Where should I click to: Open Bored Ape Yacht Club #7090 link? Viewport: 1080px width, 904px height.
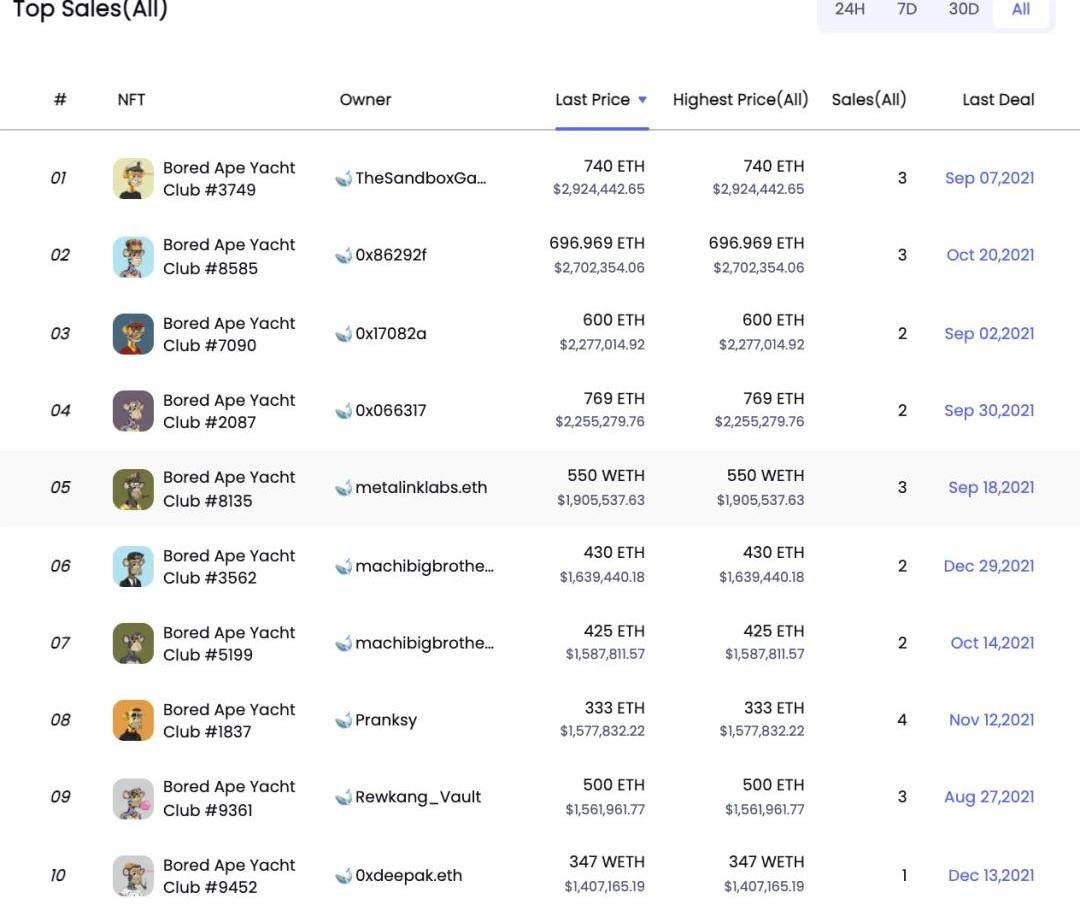click(x=229, y=334)
